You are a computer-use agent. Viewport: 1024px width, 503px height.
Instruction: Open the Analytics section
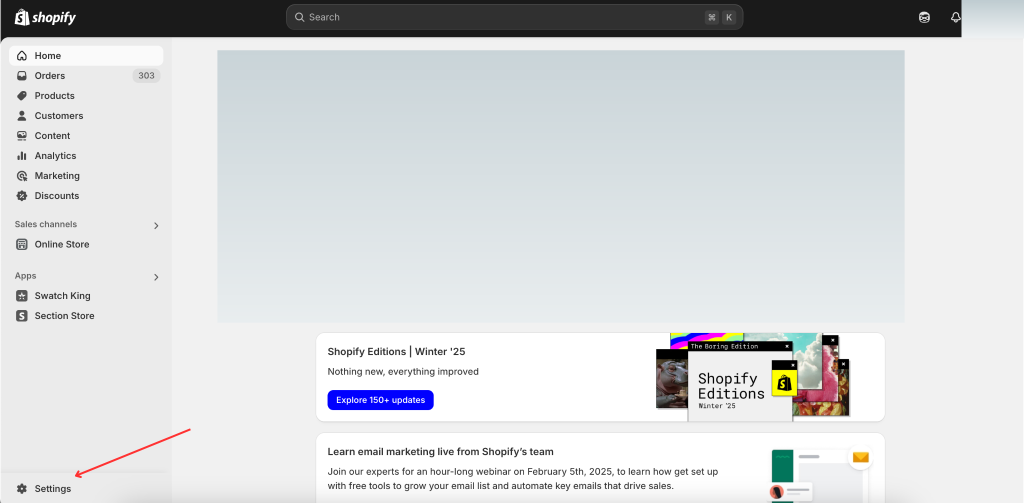(x=86, y=155)
